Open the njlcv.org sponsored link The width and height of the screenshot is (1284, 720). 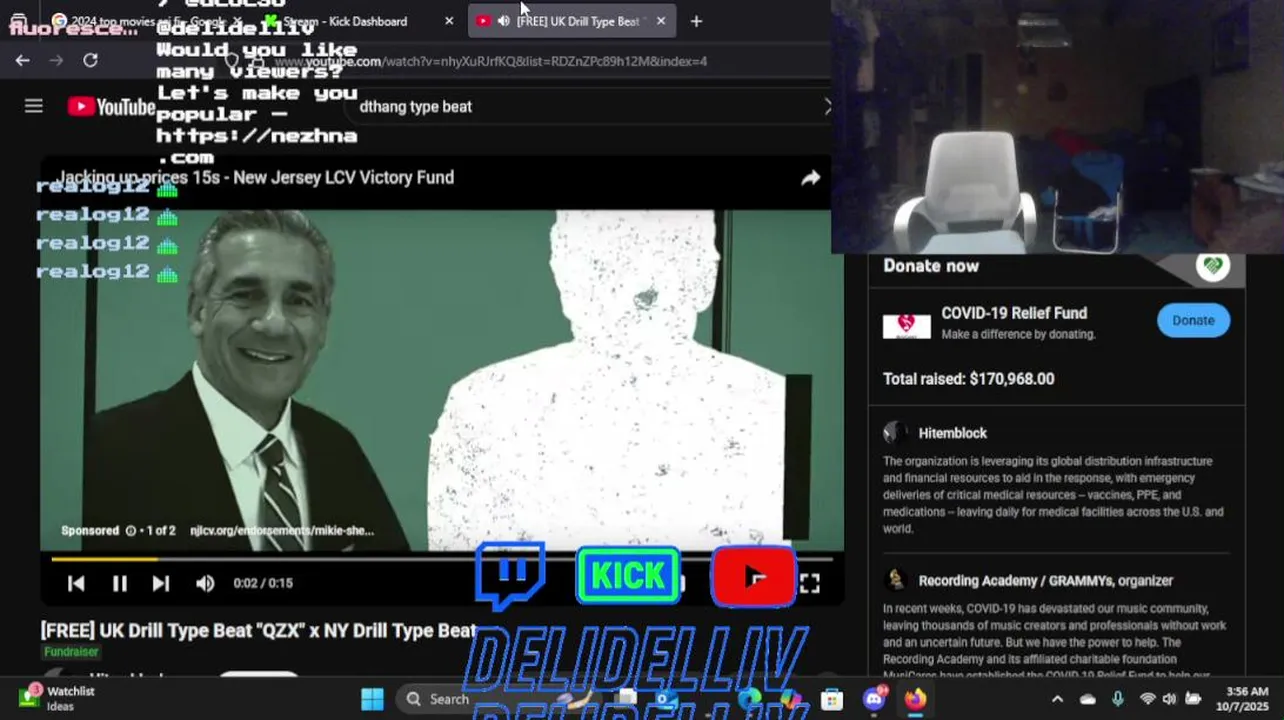point(282,531)
